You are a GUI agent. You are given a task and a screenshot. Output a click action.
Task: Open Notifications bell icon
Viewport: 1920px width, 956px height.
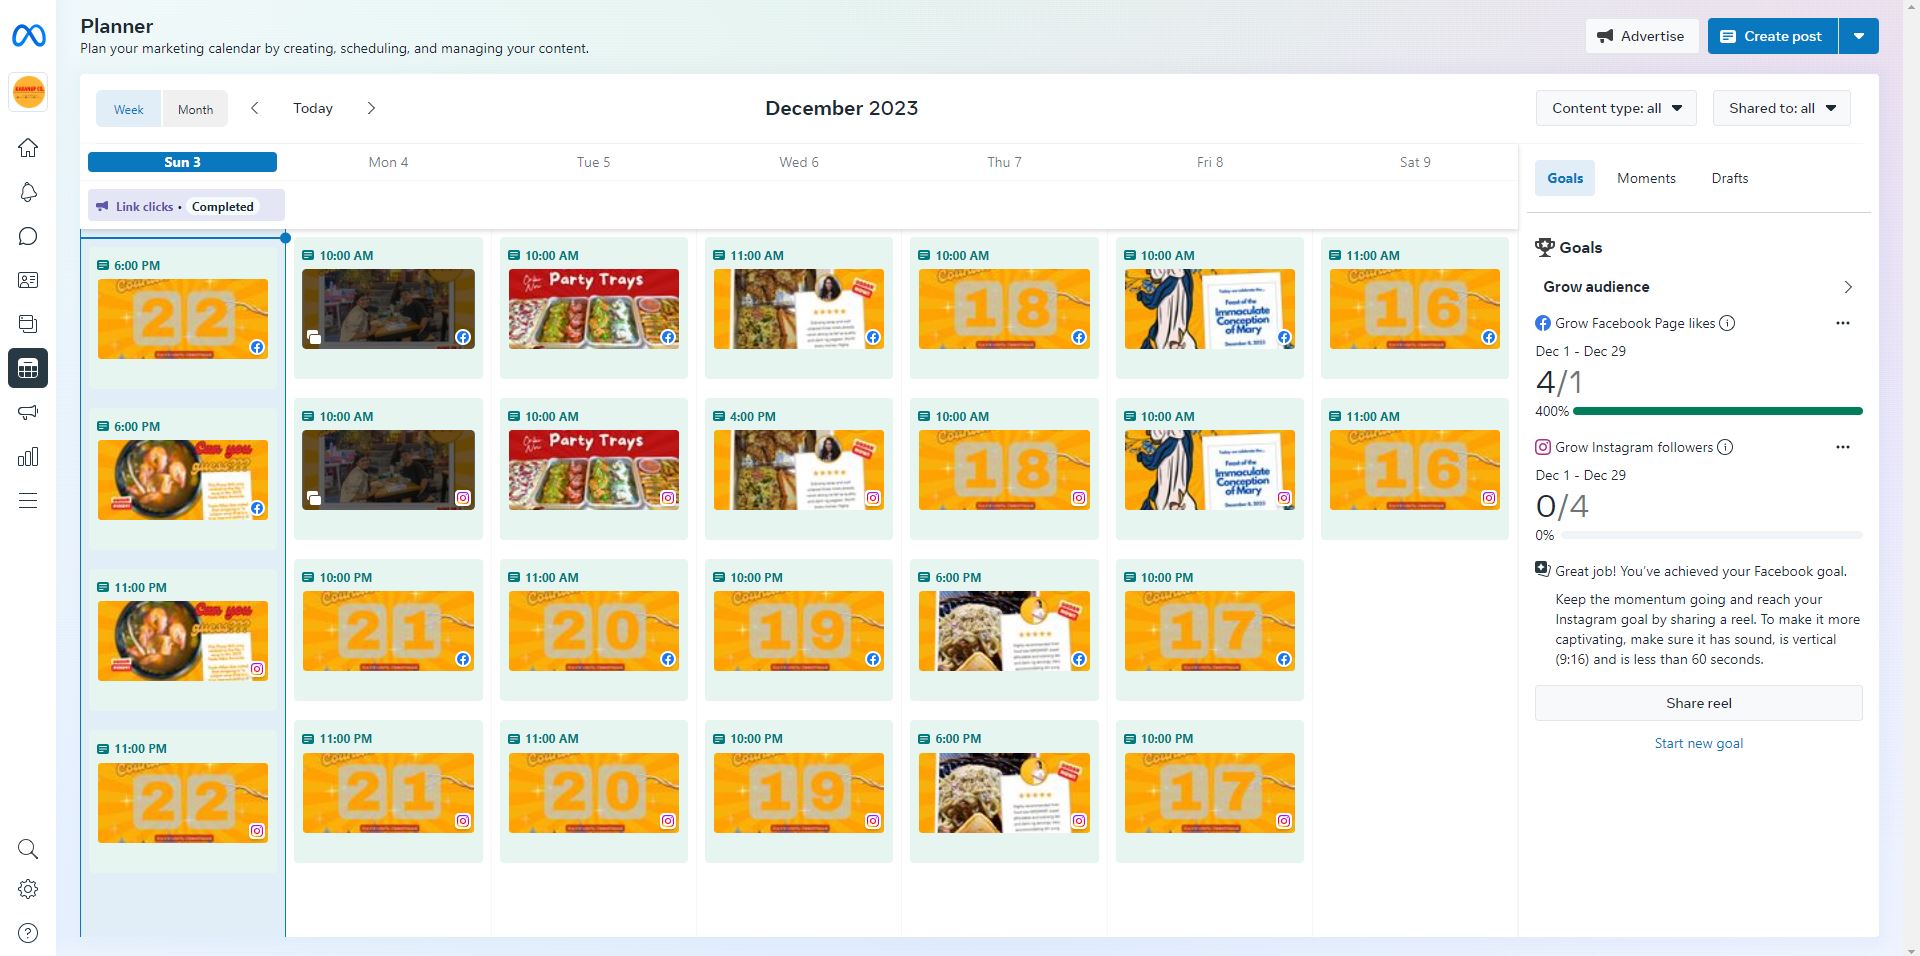coord(28,192)
